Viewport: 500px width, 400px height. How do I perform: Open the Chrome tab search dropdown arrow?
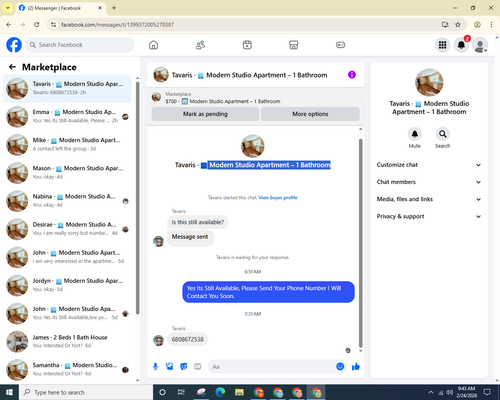coord(8,8)
